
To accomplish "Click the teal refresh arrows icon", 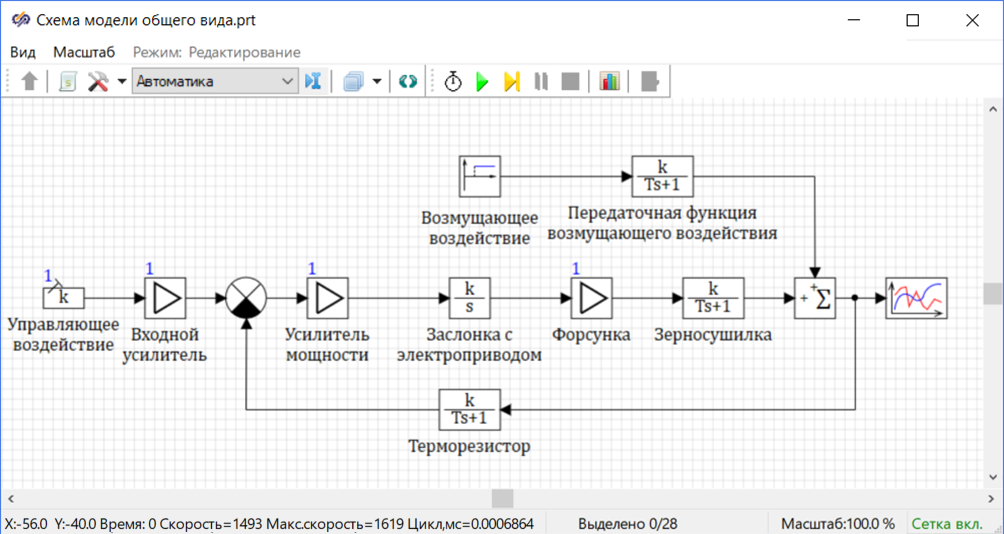I will (x=407, y=82).
